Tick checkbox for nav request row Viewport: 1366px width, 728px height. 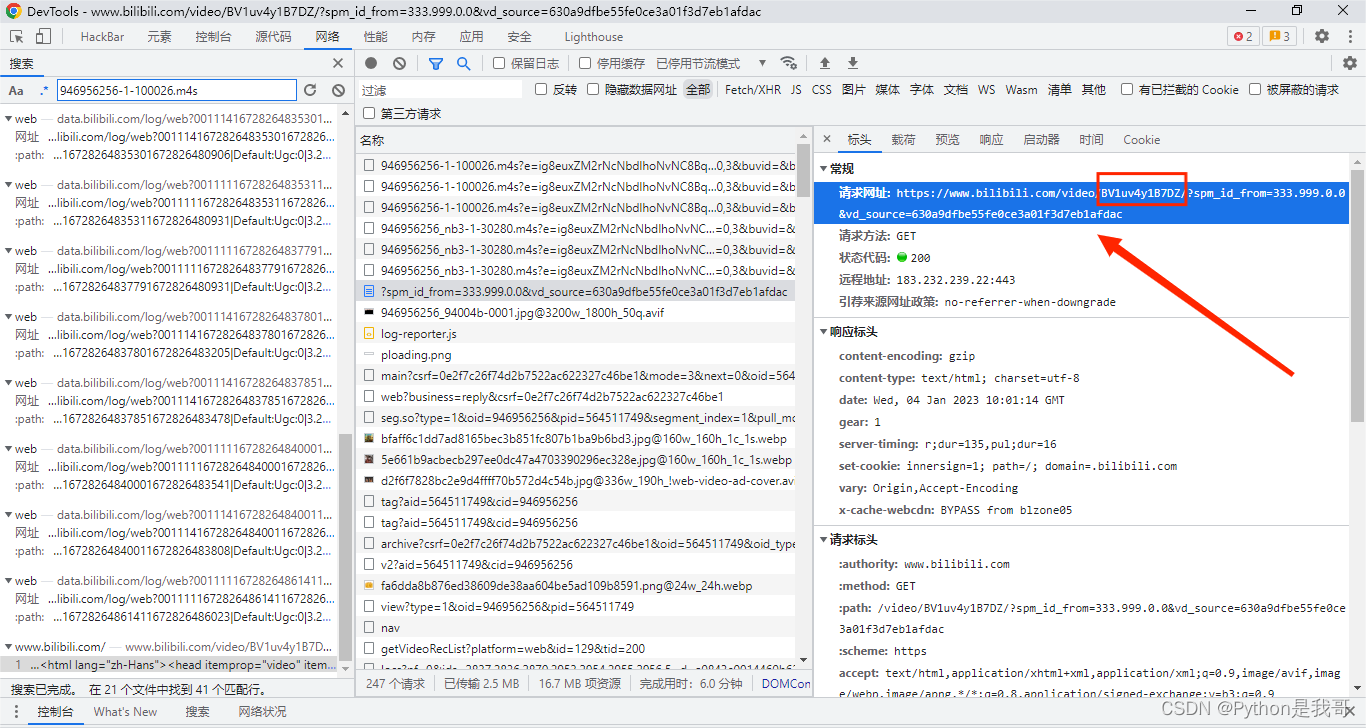[369, 628]
